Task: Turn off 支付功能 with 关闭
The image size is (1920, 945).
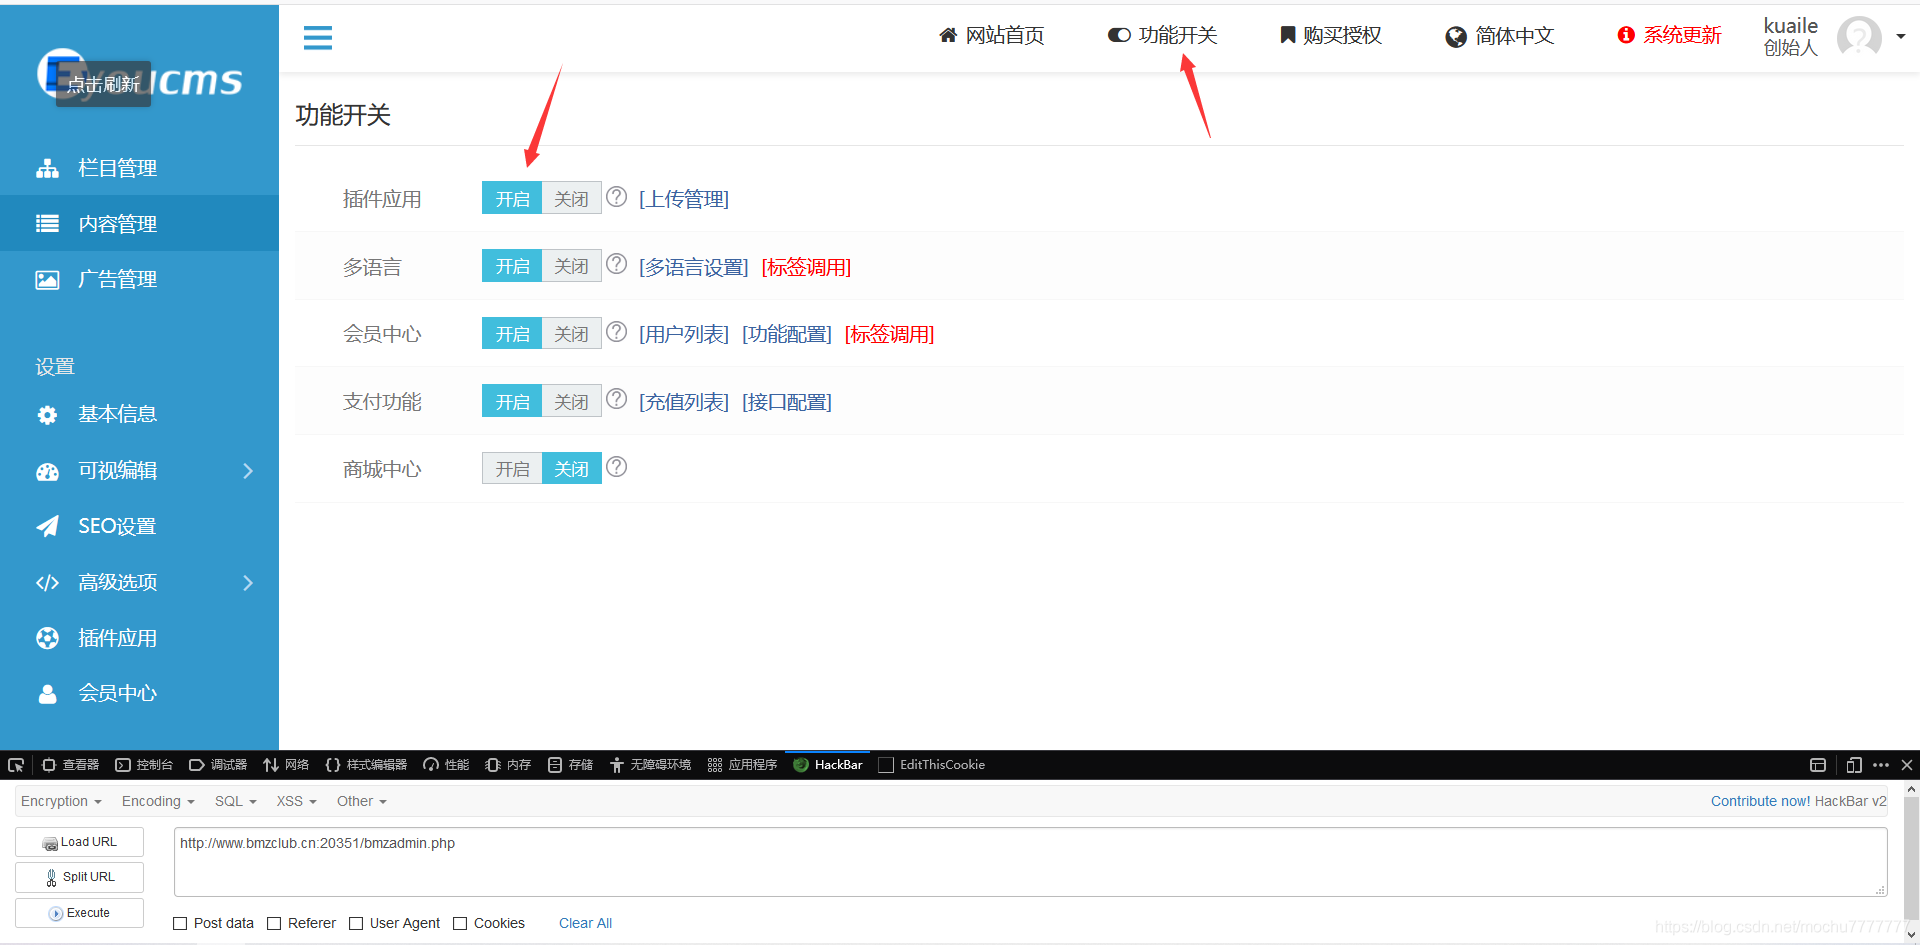Action: coord(571,401)
